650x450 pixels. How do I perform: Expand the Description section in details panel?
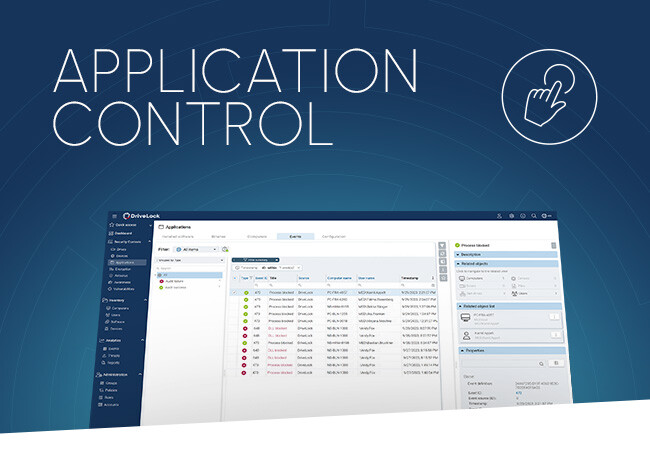(x=506, y=254)
